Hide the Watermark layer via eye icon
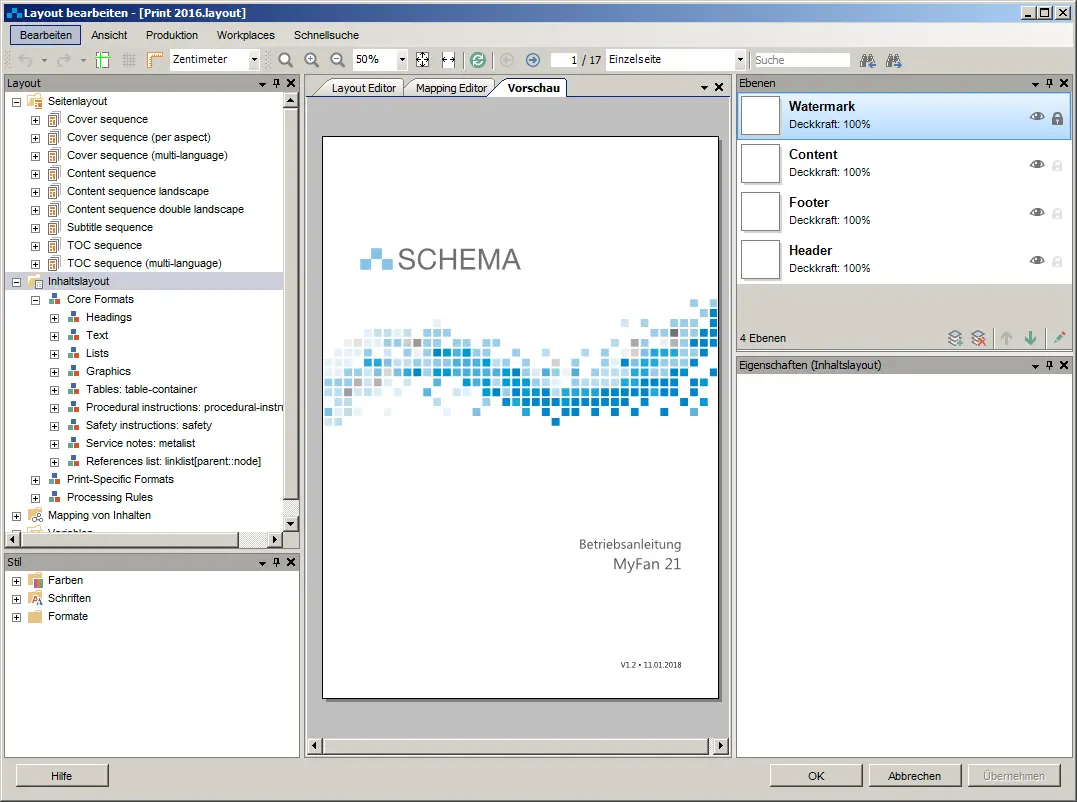 point(1037,117)
